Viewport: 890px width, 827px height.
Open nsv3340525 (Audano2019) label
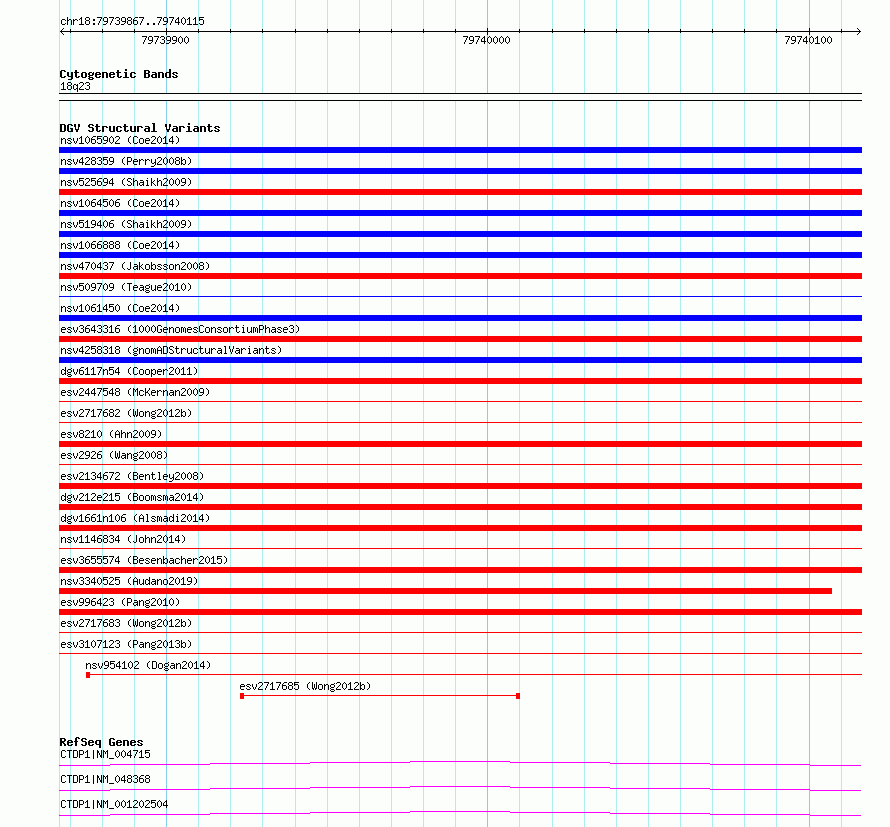coord(129,581)
